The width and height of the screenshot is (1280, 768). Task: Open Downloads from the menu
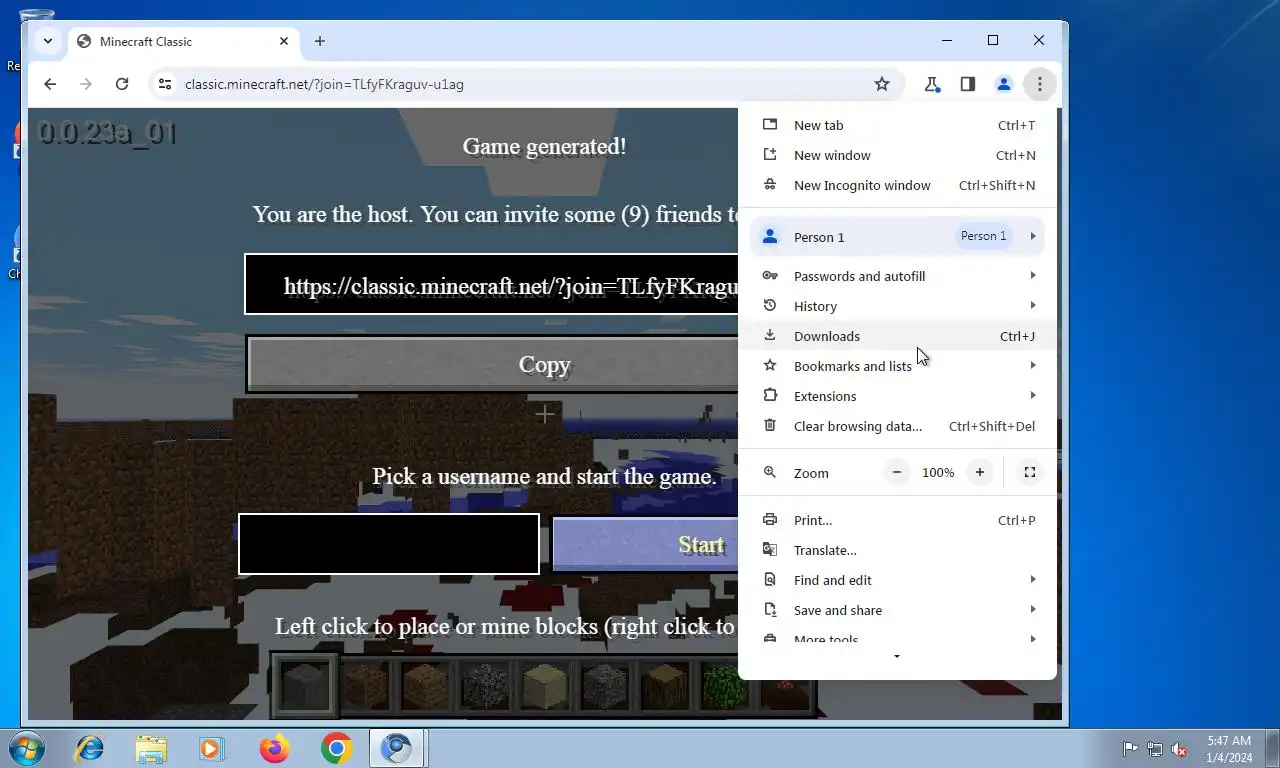point(897,336)
